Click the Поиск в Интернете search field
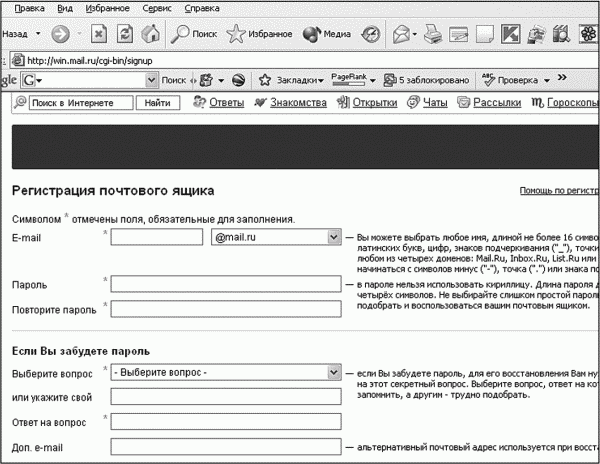 (81, 103)
